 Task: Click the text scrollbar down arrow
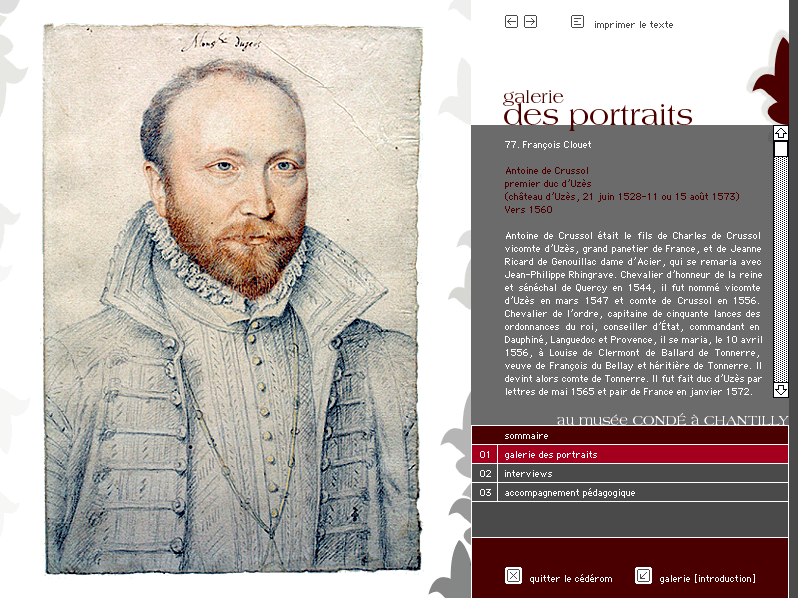(x=781, y=390)
